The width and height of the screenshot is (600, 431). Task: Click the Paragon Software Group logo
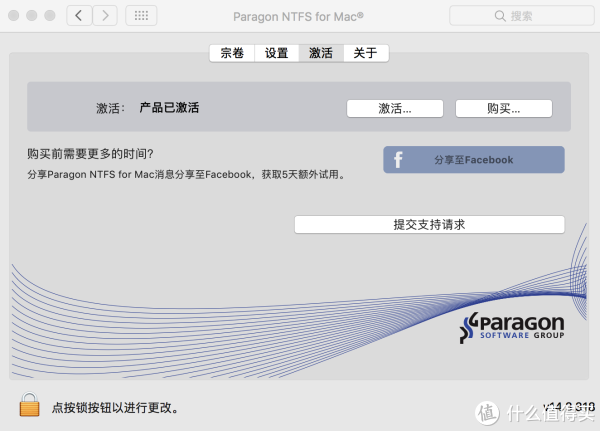[512, 328]
